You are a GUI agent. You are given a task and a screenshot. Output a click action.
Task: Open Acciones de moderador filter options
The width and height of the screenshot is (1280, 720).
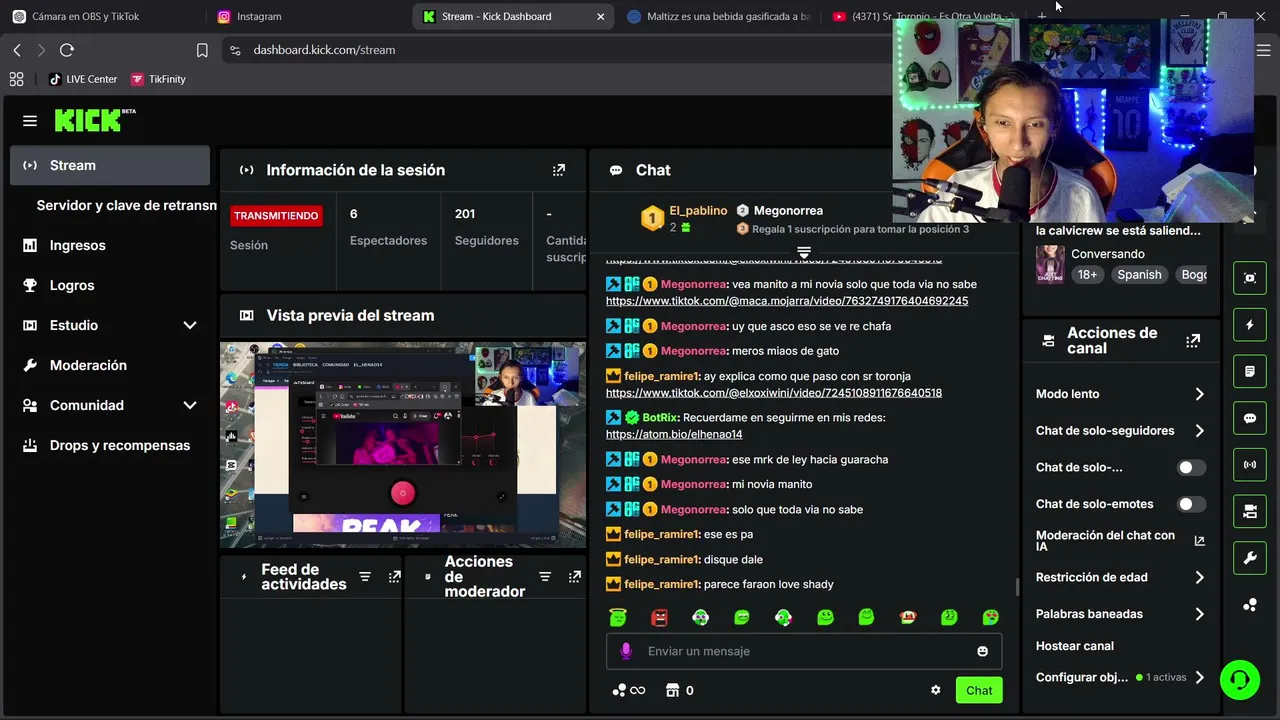(x=545, y=577)
